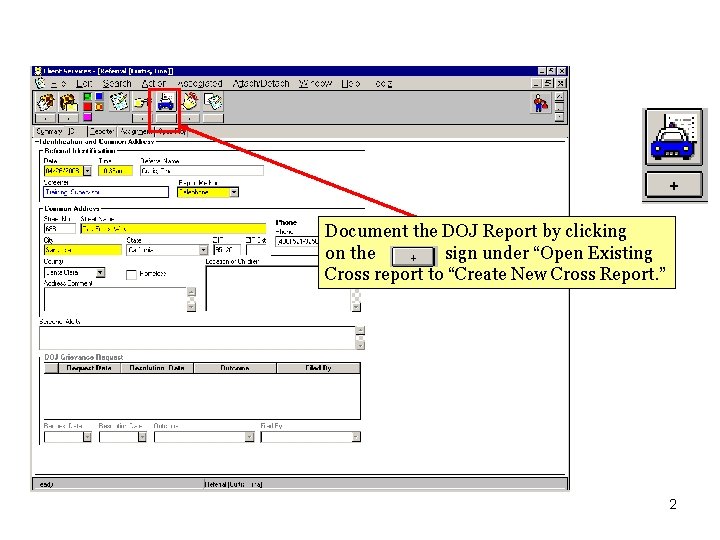Open the Telephone report method dropdown
Screen dimensions: 720x540
pyautogui.click(x=234, y=192)
